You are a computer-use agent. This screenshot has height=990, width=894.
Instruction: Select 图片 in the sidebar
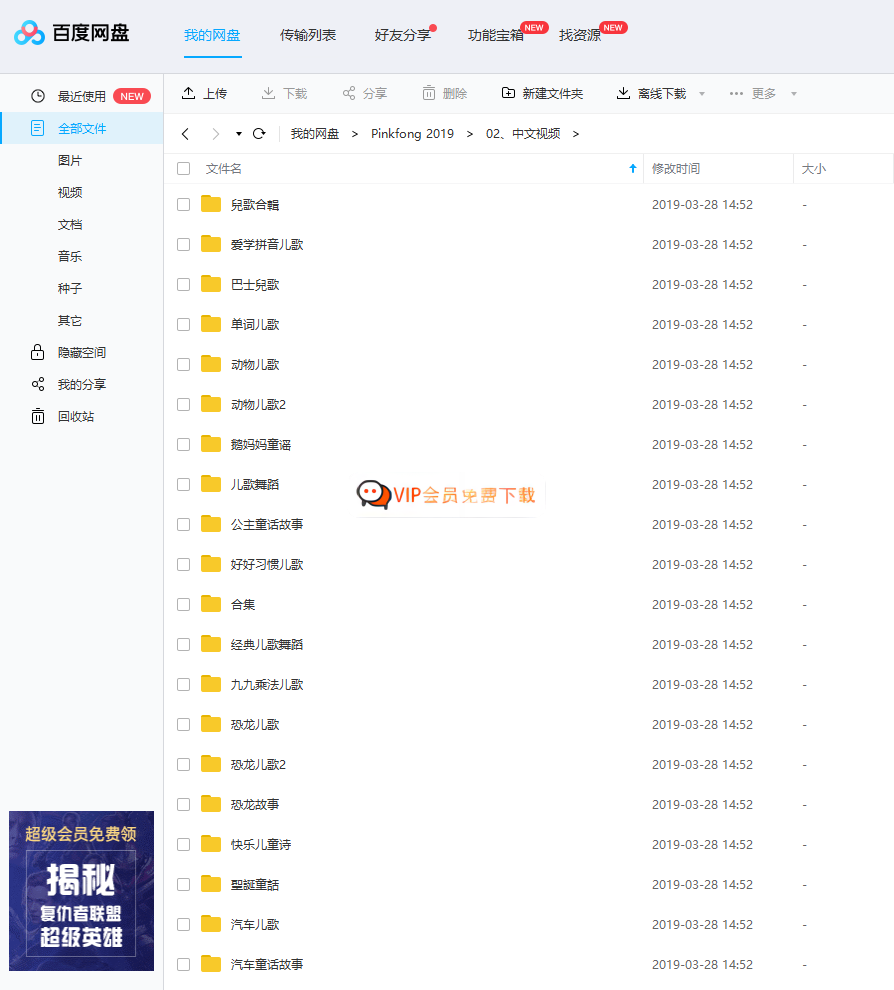pyautogui.click(x=70, y=160)
